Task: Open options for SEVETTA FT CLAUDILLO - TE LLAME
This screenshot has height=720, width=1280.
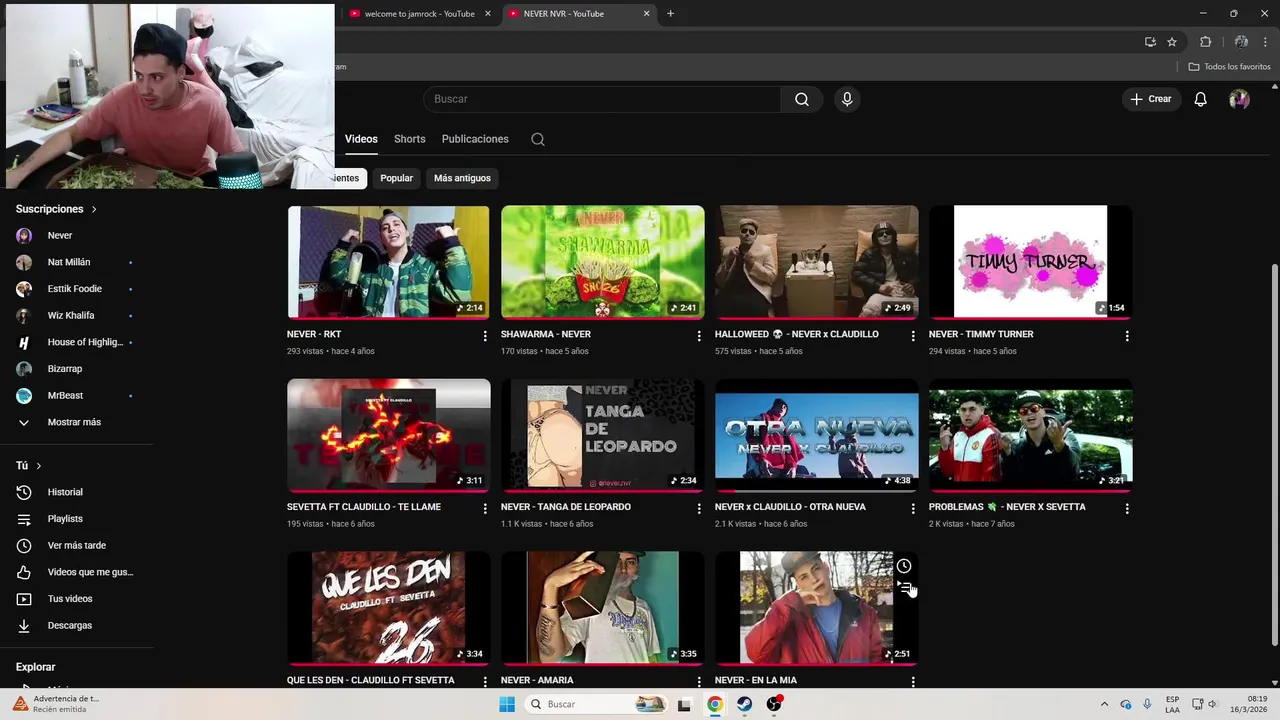Action: click(x=485, y=508)
